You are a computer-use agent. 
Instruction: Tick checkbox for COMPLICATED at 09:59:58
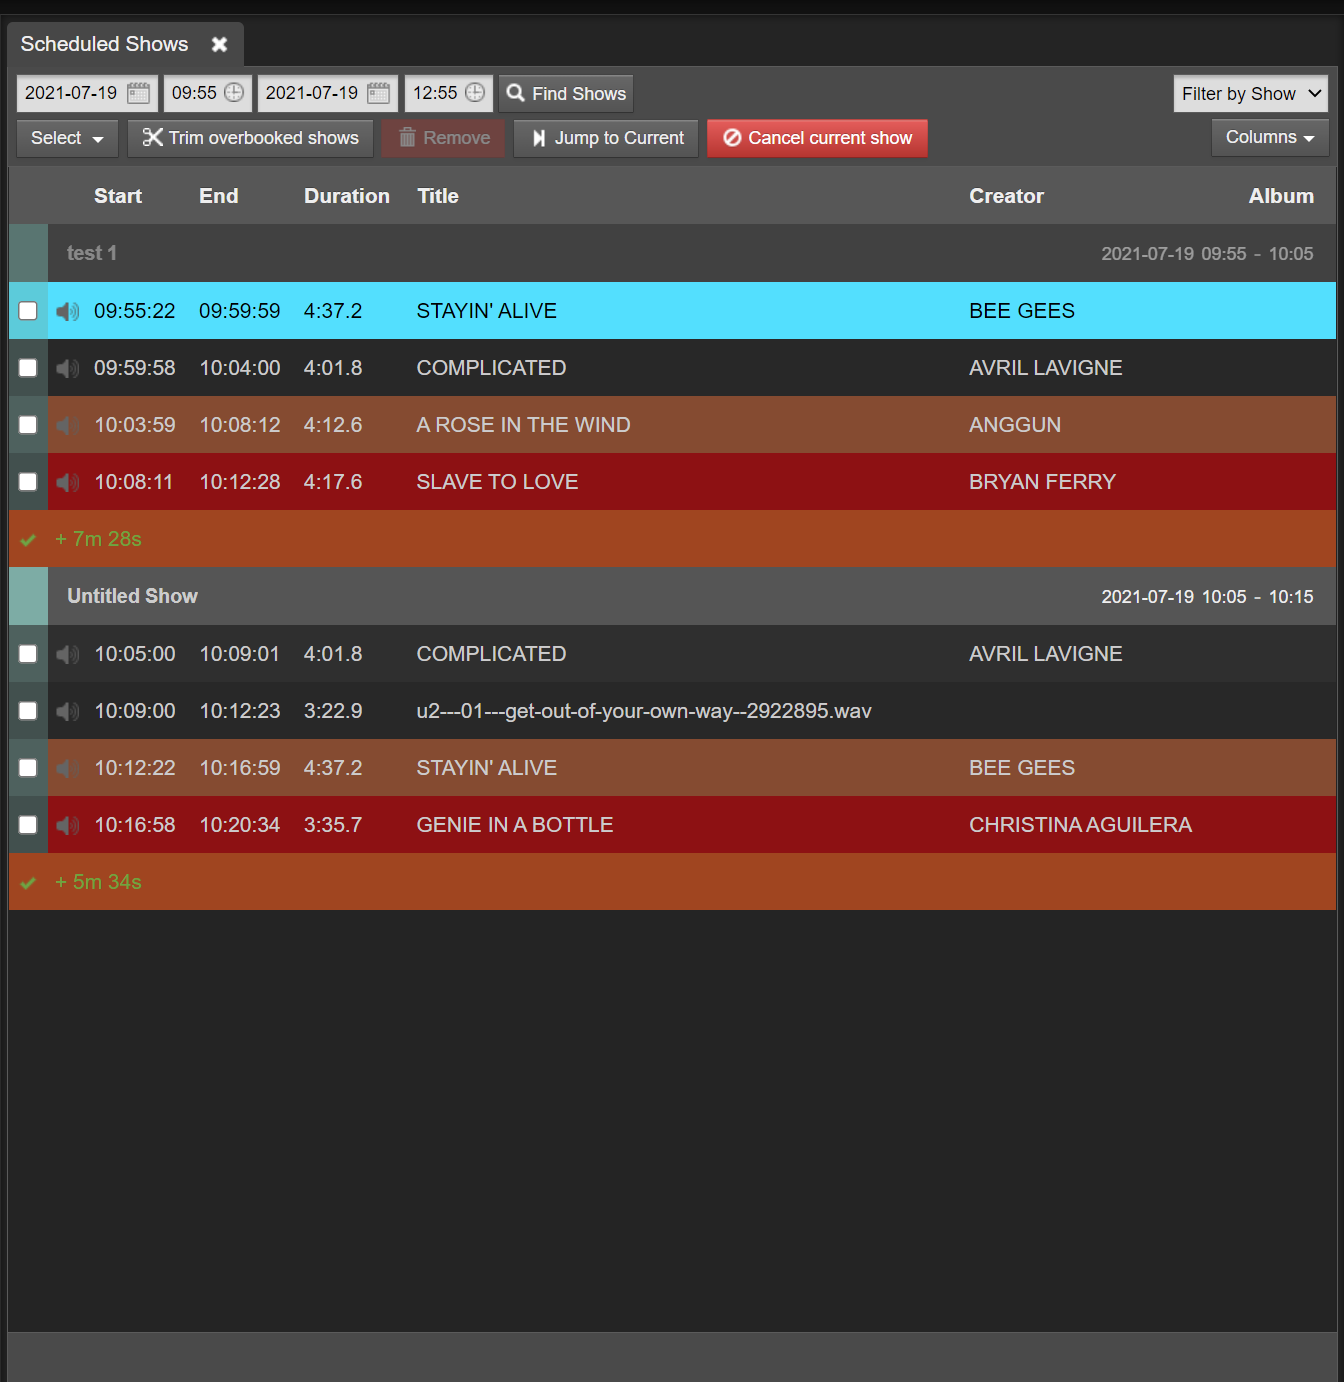[x=28, y=368]
